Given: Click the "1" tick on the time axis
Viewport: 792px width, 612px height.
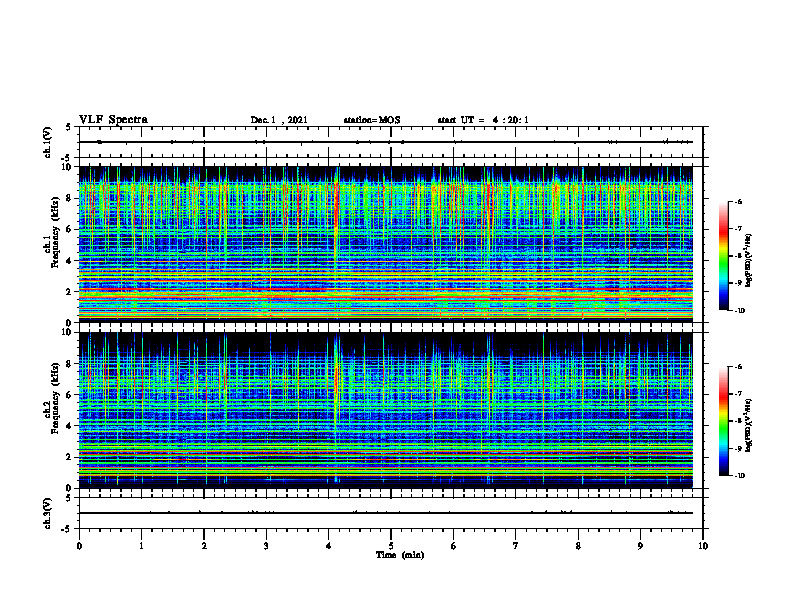Looking at the screenshot, I should (141, 546).
